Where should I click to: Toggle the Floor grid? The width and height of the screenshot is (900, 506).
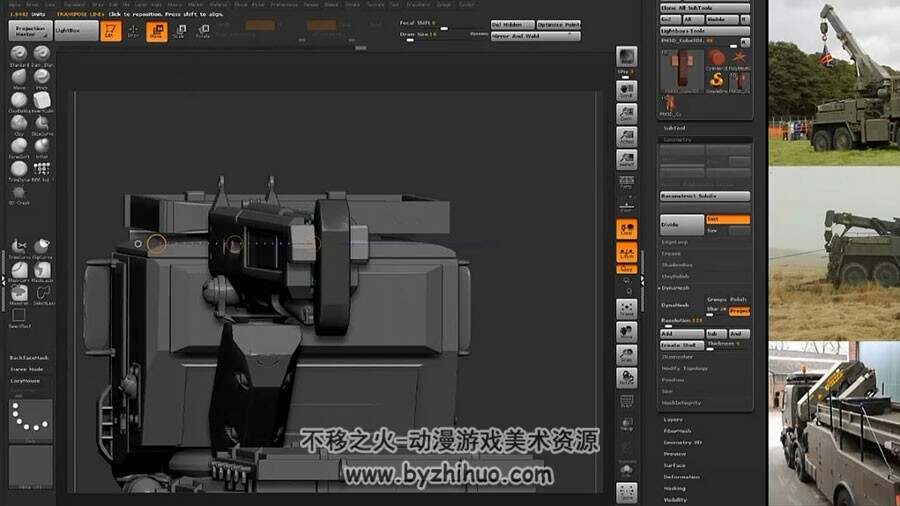coord(626,205)
